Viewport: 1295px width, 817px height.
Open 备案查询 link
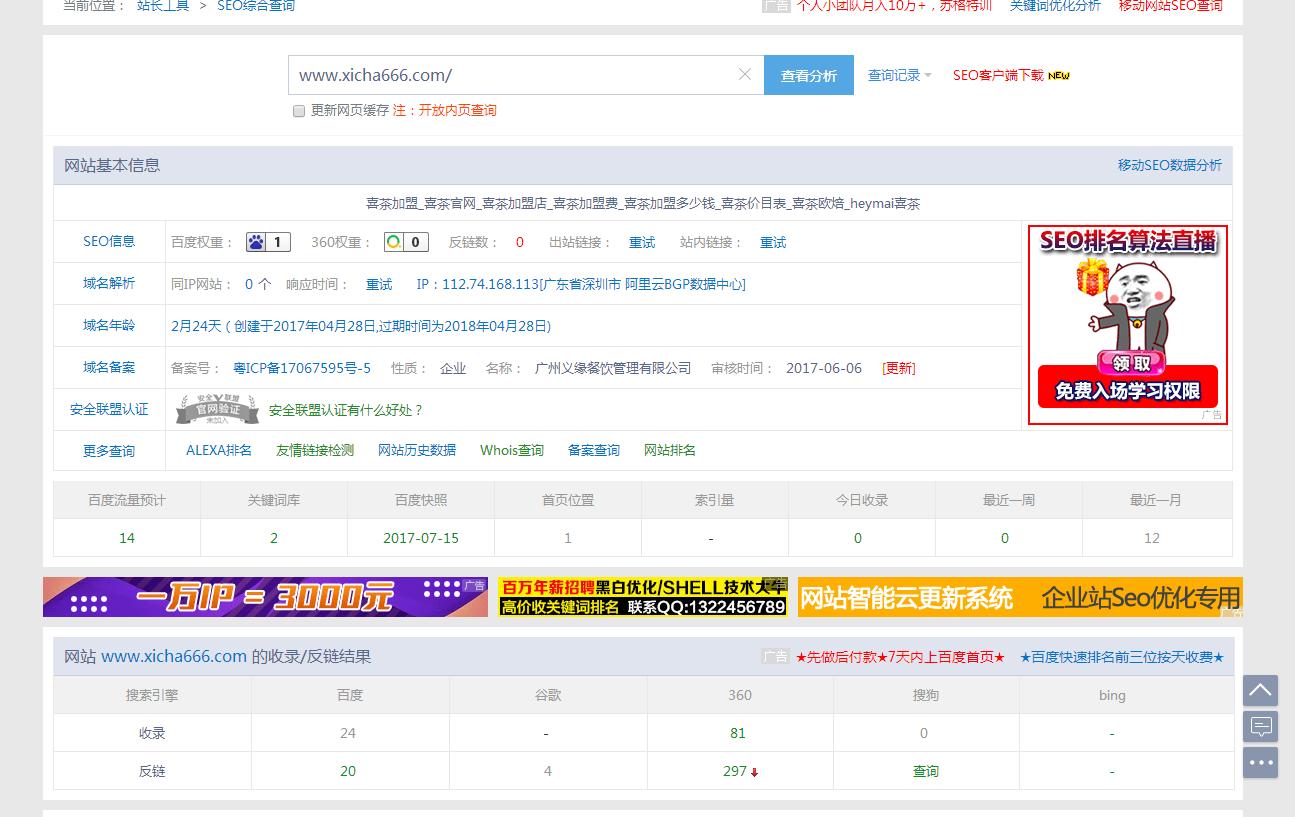(594, 450)
